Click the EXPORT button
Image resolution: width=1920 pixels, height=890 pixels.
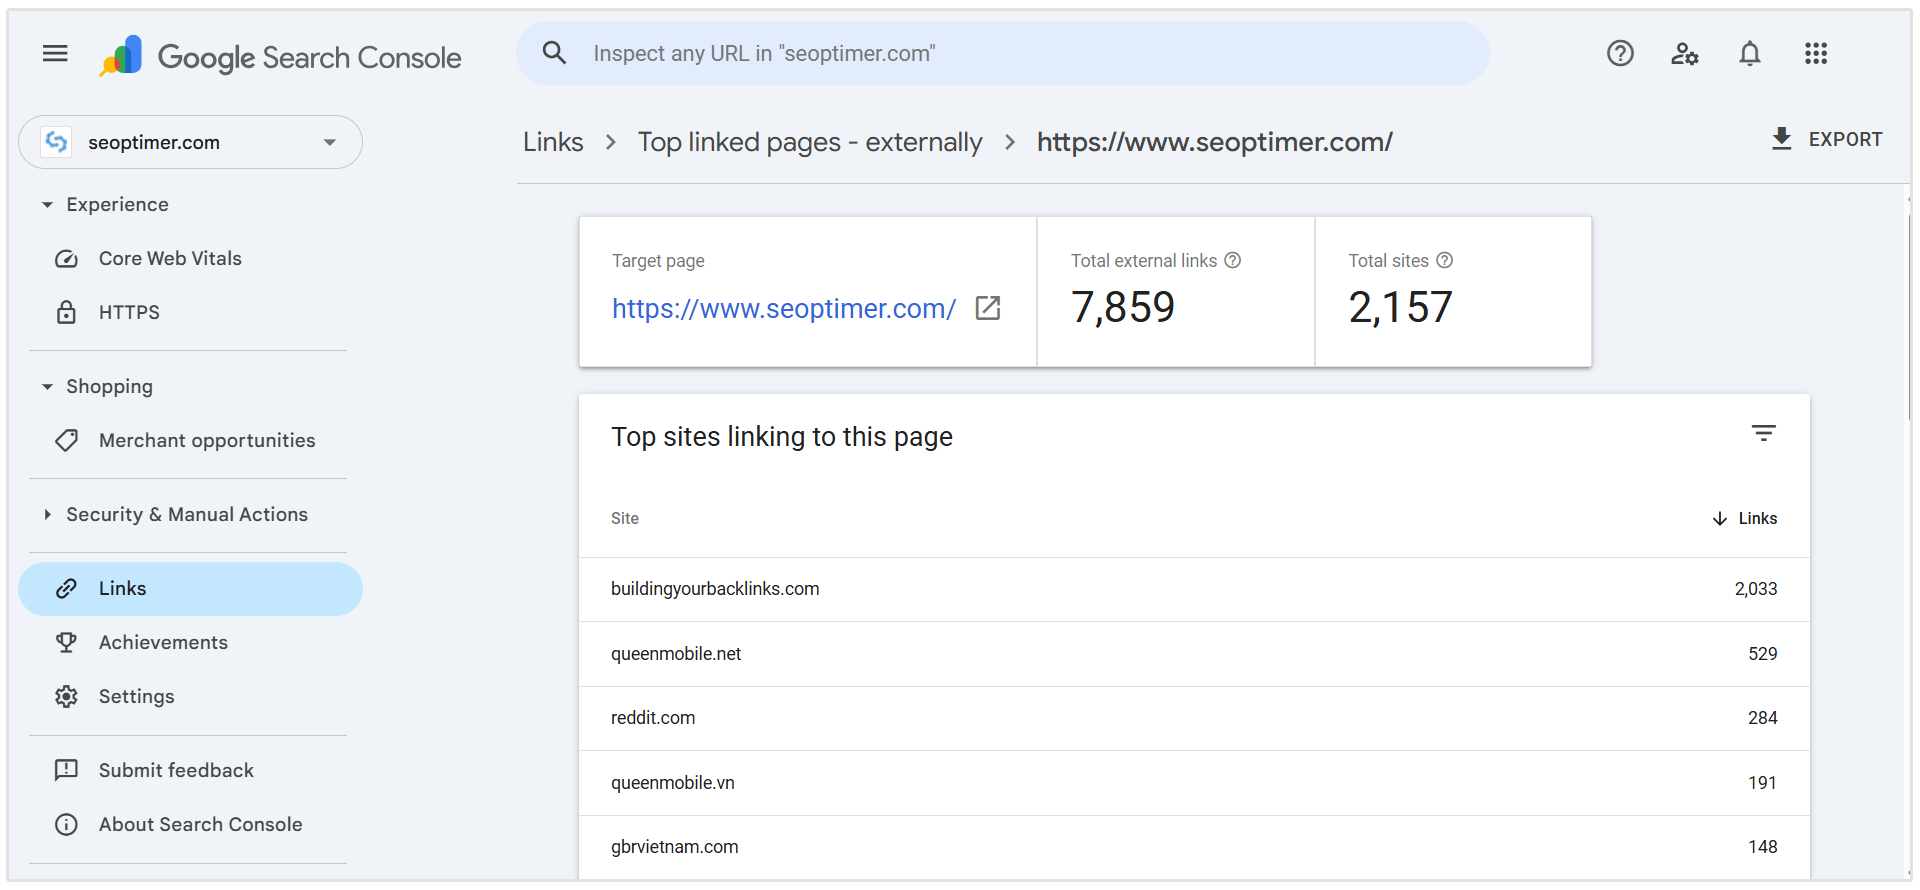1826,140
